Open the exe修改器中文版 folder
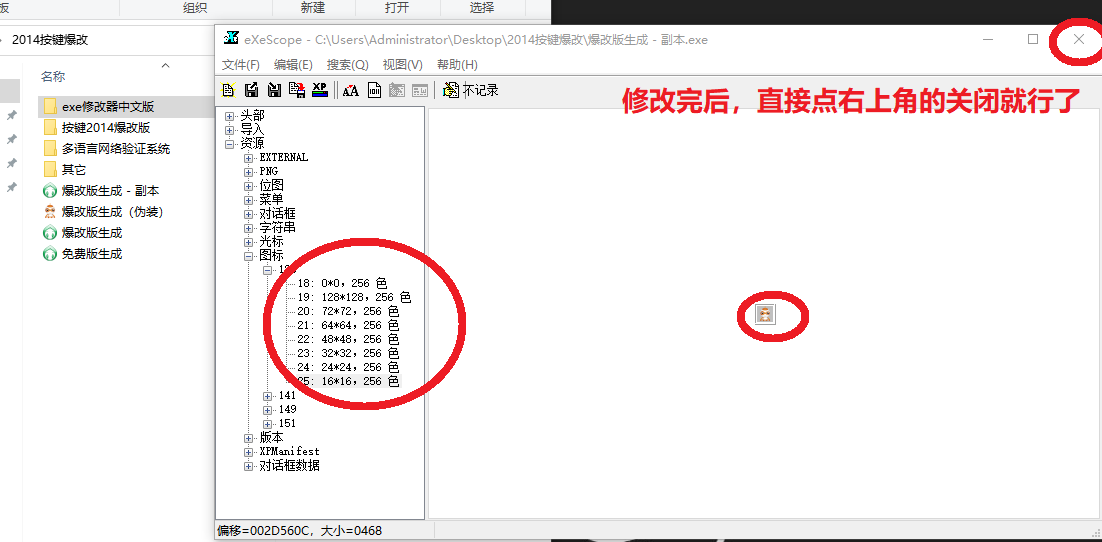 pos(108,107)
